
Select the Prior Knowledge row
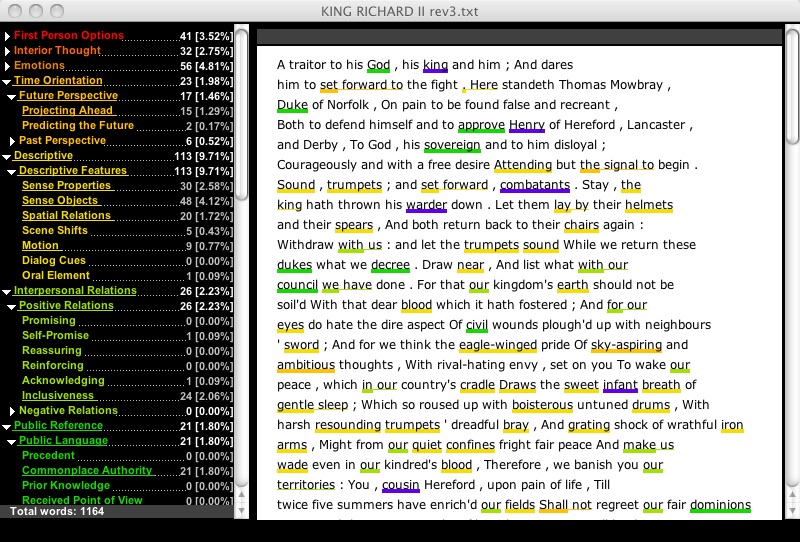point(127,485)
